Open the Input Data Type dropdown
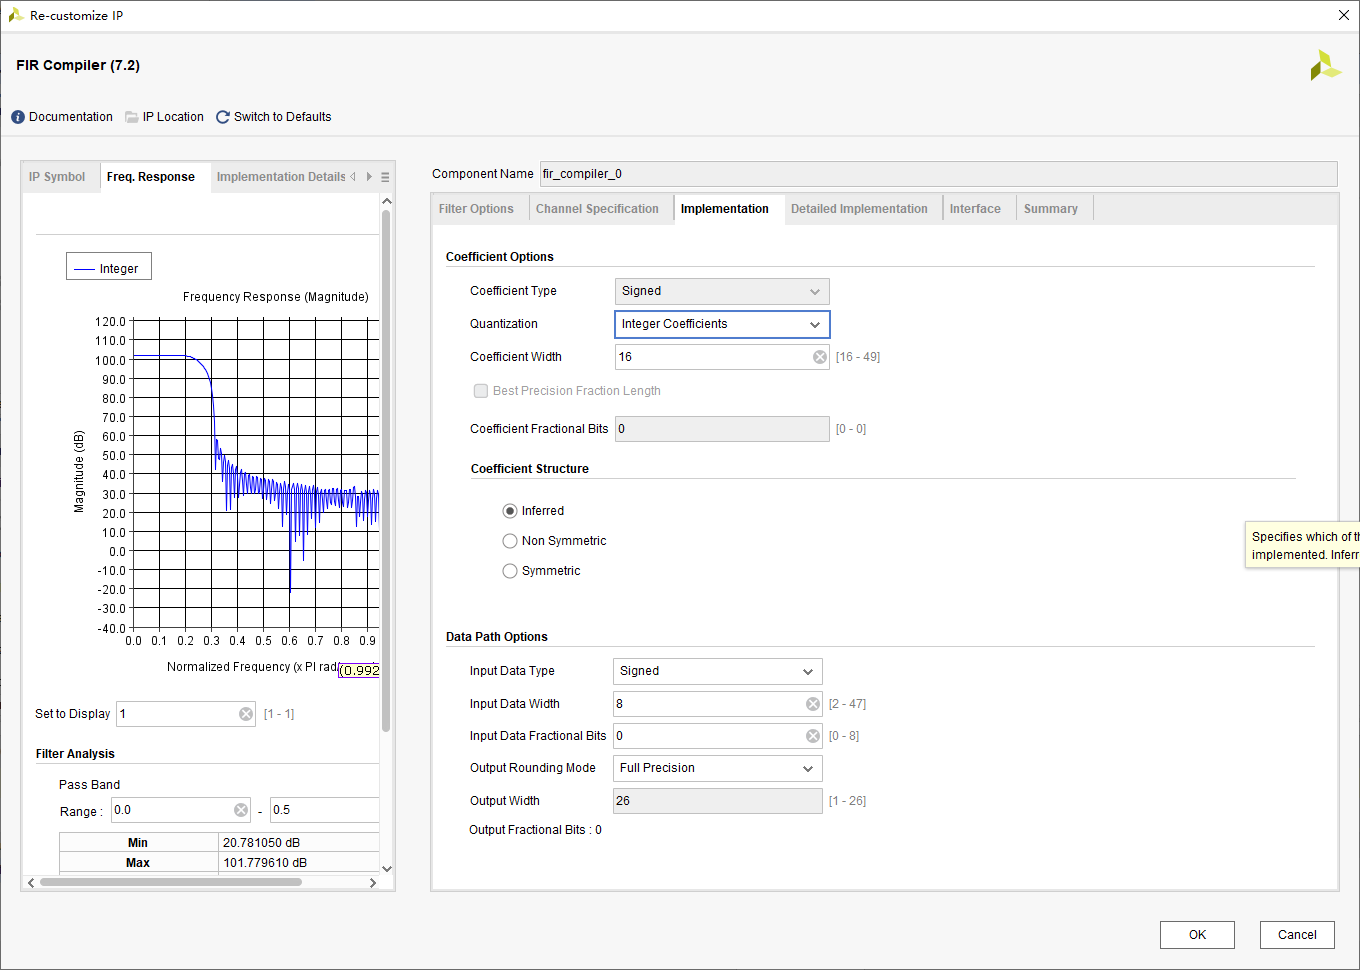The width and height of the screenshot is (1360, 970). tap(718, 671)
